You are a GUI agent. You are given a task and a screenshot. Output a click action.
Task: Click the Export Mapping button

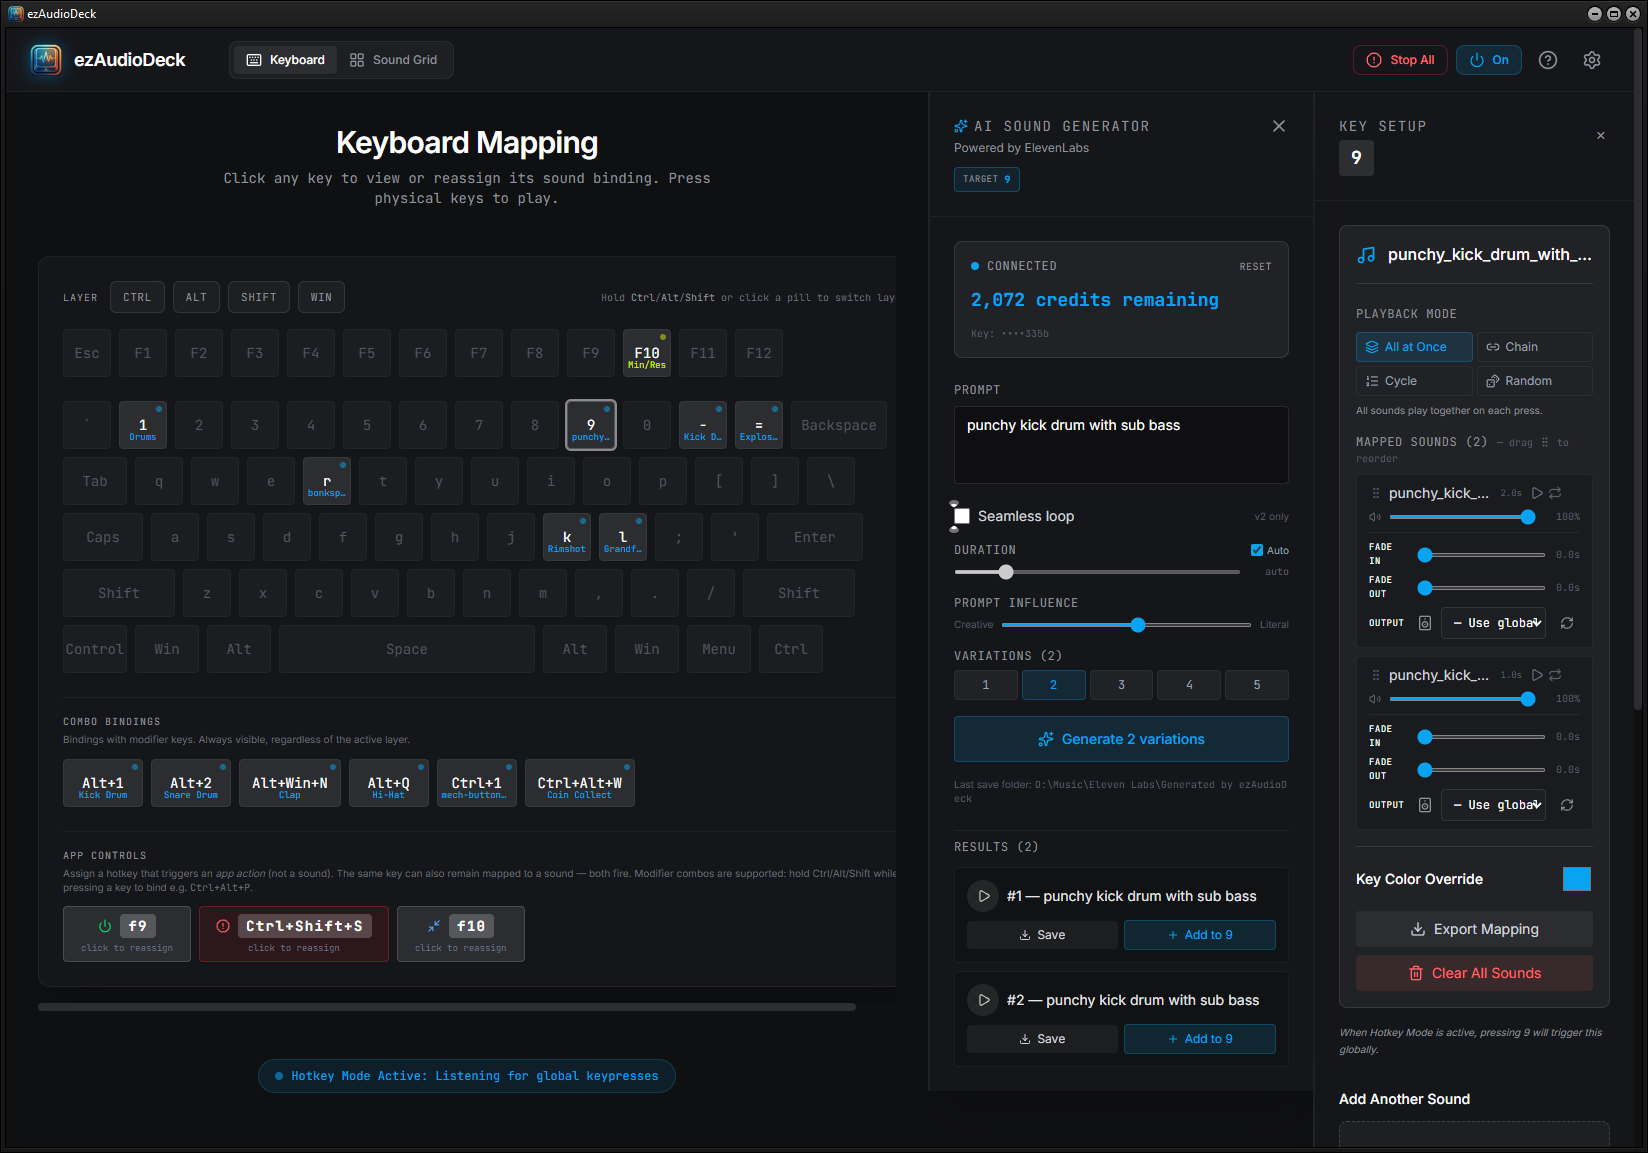(1474, 929)
